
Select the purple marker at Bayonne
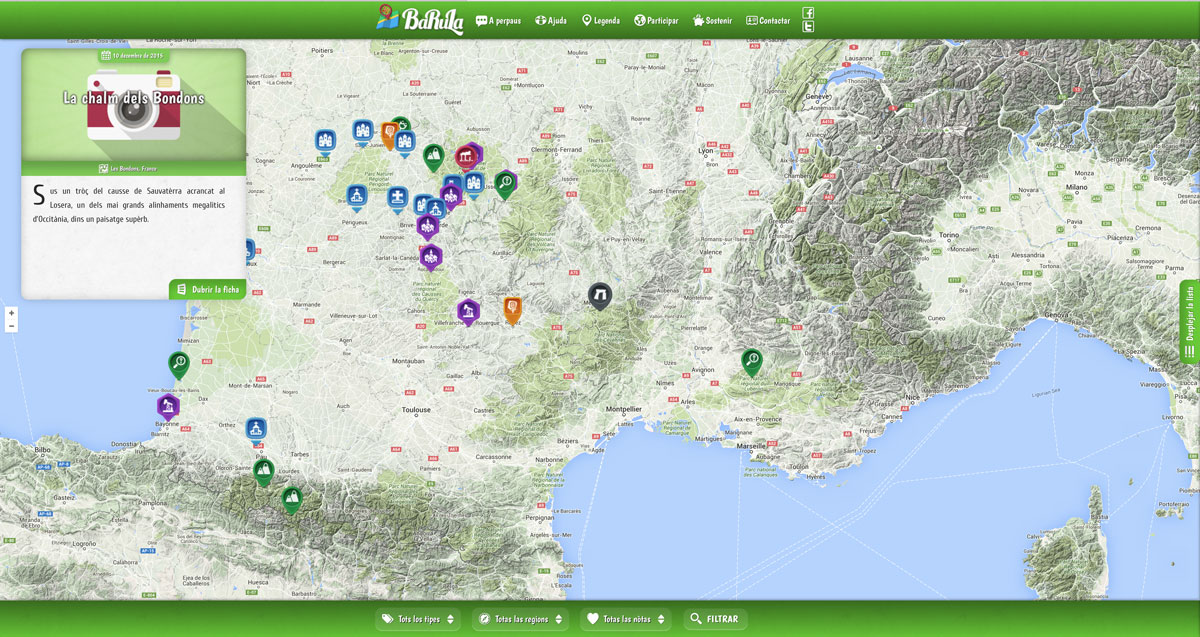point(168,407)
